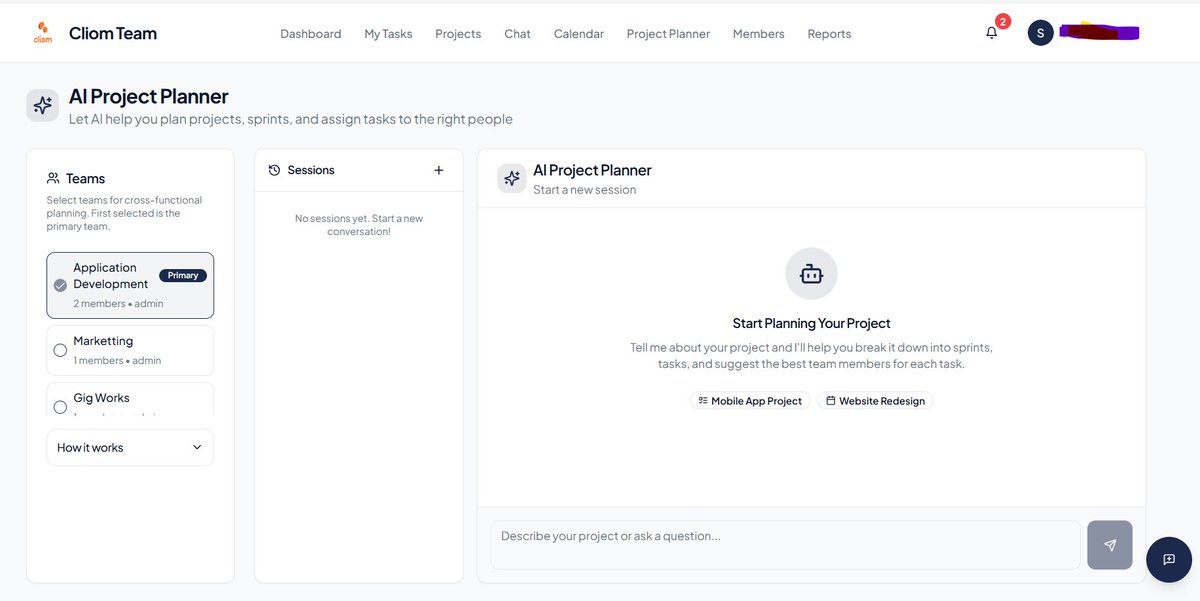
Task: Focus the Describe your project input
Action: 785,545
